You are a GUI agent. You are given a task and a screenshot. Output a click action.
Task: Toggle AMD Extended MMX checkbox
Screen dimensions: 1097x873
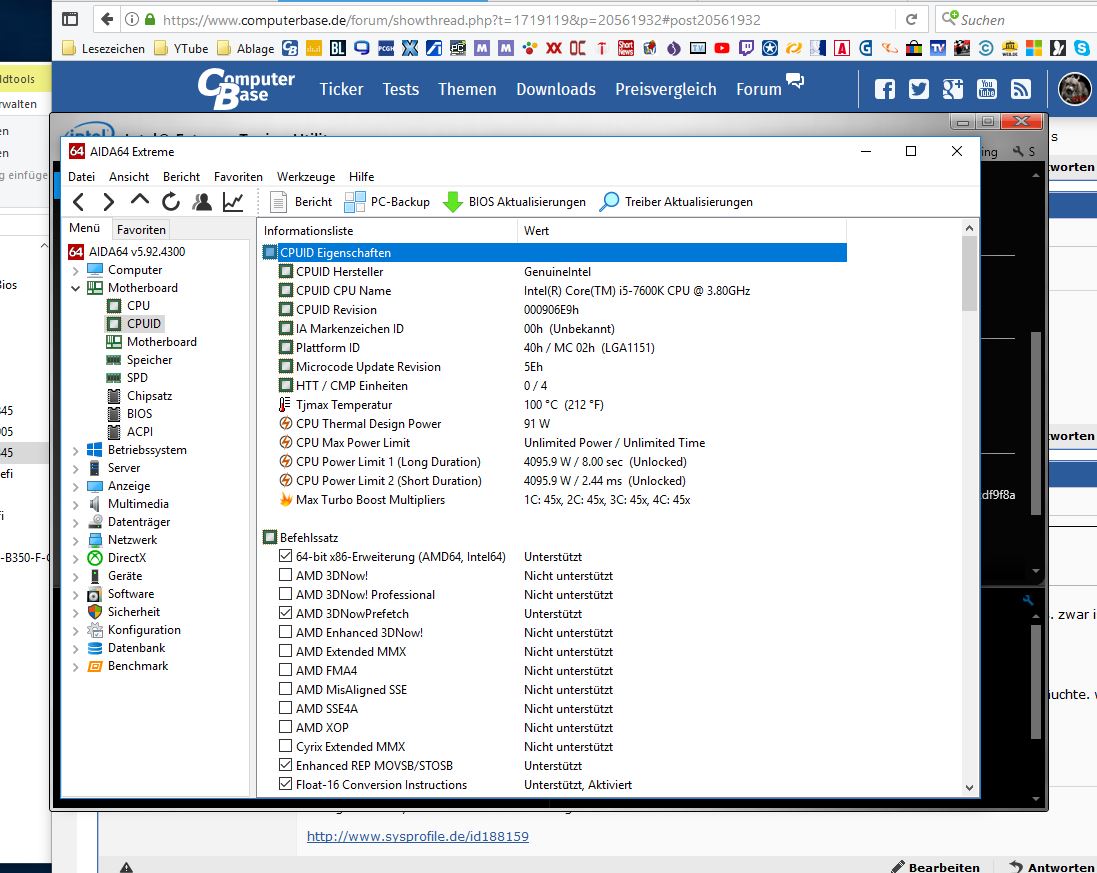click(285, 651)
